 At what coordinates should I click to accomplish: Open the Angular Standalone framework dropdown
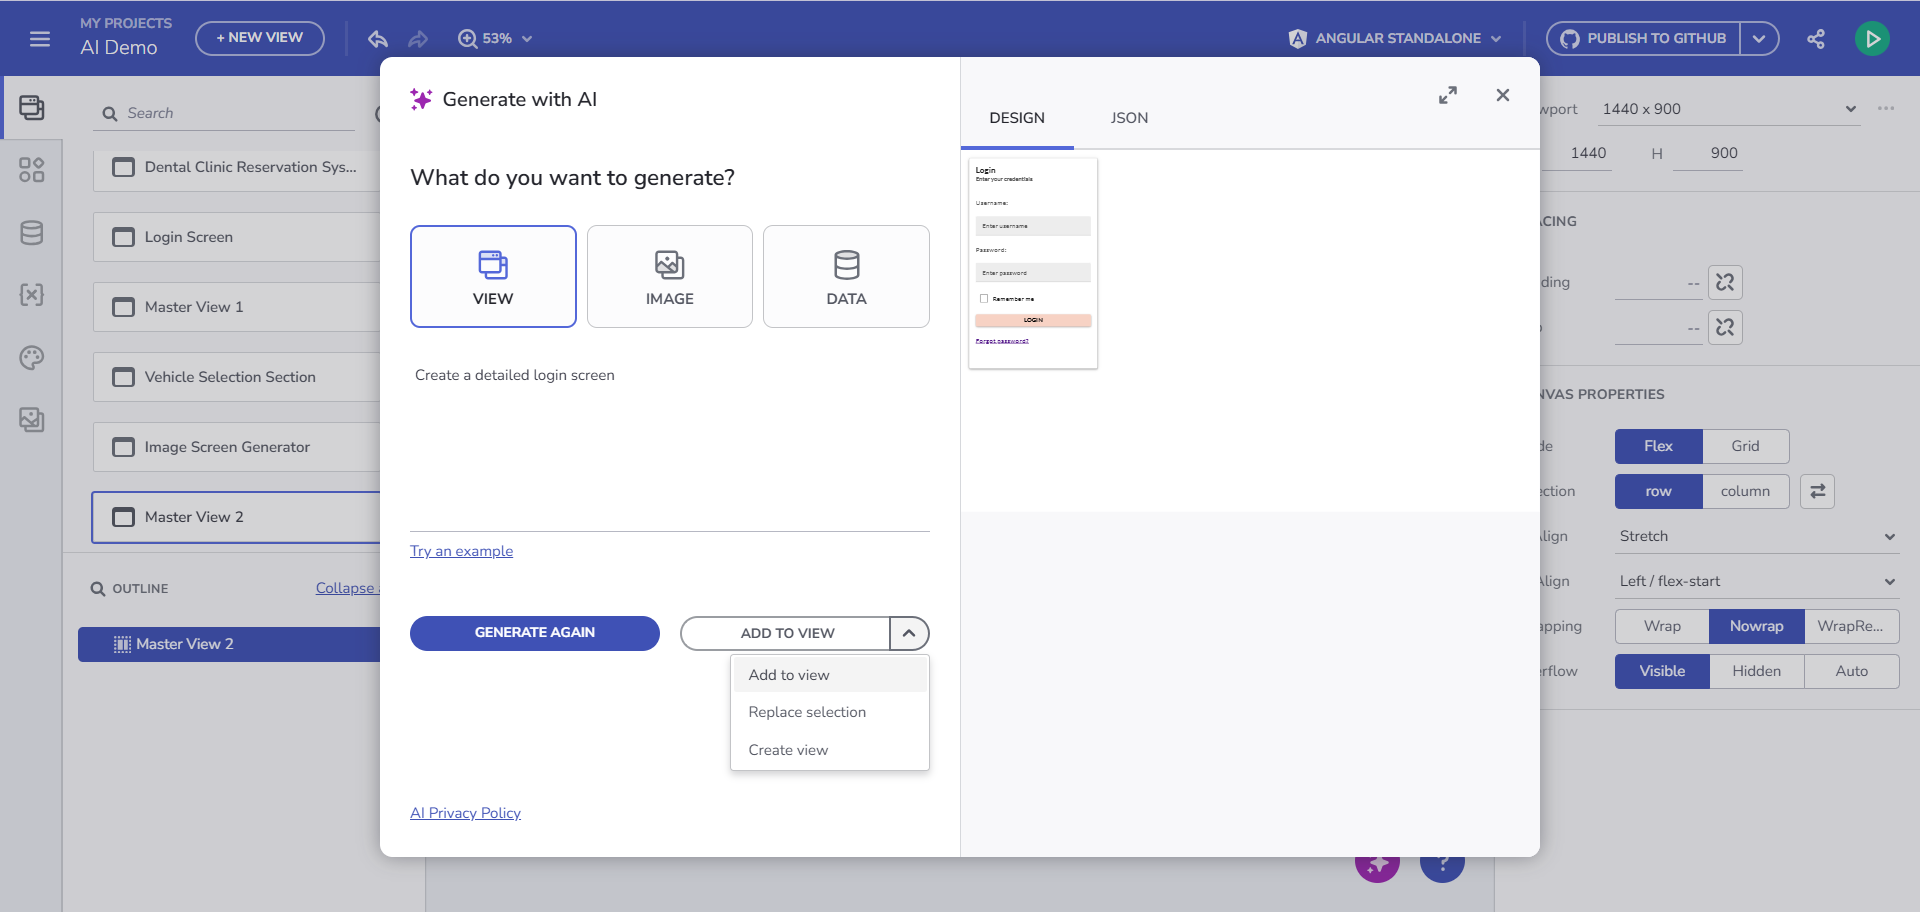pyautogui.click(x=1395, y=39)
